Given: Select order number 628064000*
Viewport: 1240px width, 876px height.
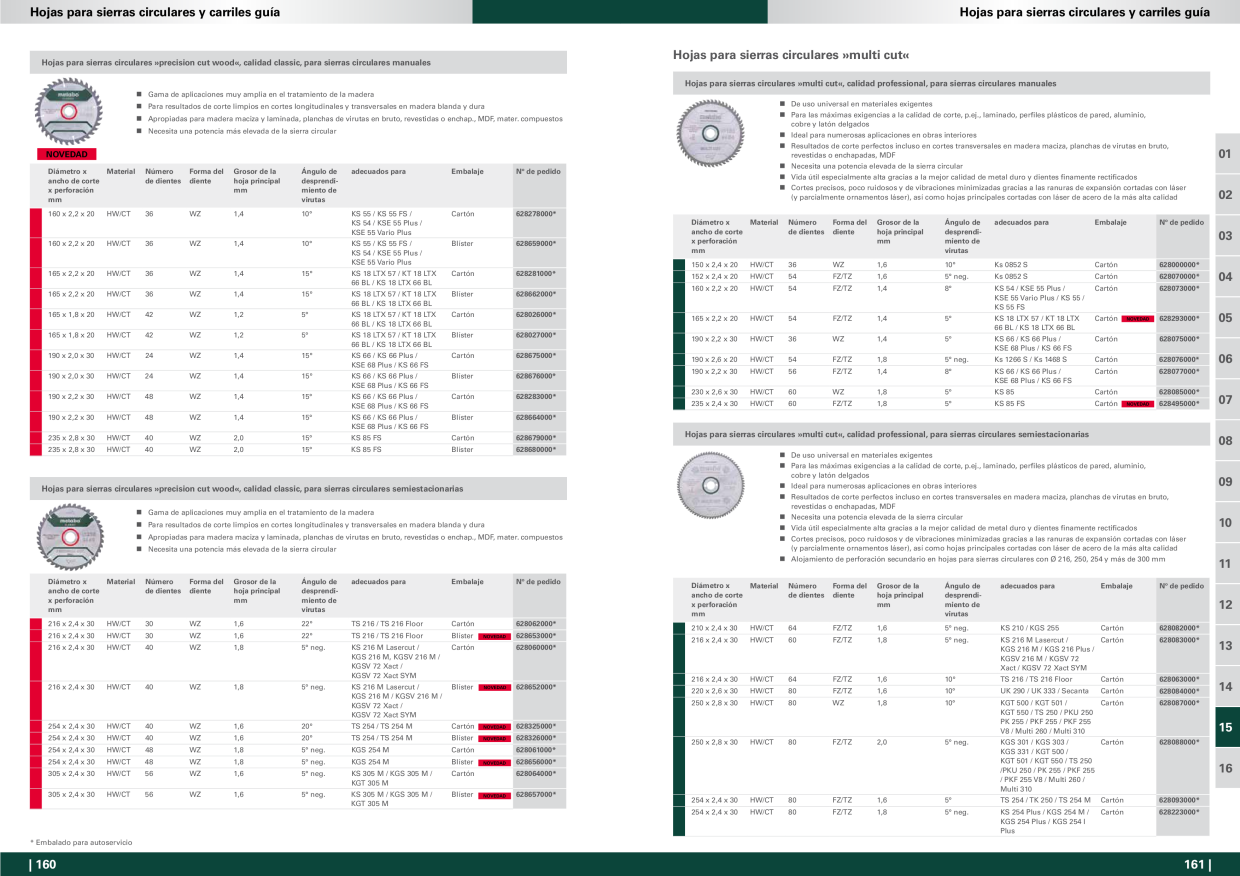Looking at the screenshot, I should (536, 773).
